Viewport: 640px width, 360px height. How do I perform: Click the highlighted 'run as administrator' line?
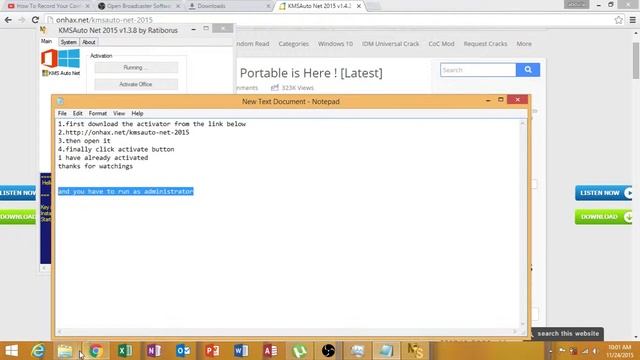pos(126,191)
